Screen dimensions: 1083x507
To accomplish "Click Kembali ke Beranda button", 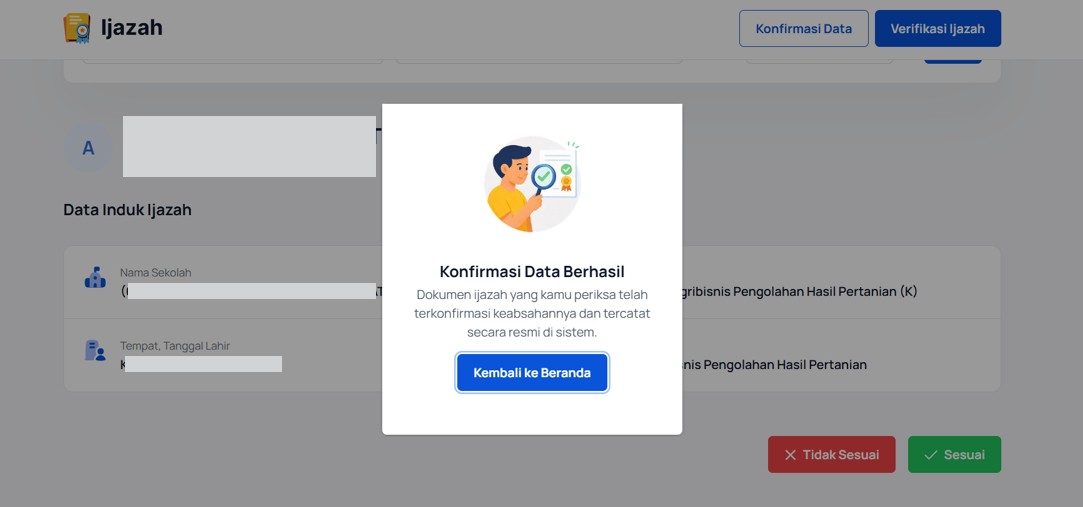I will click(532, 373).
